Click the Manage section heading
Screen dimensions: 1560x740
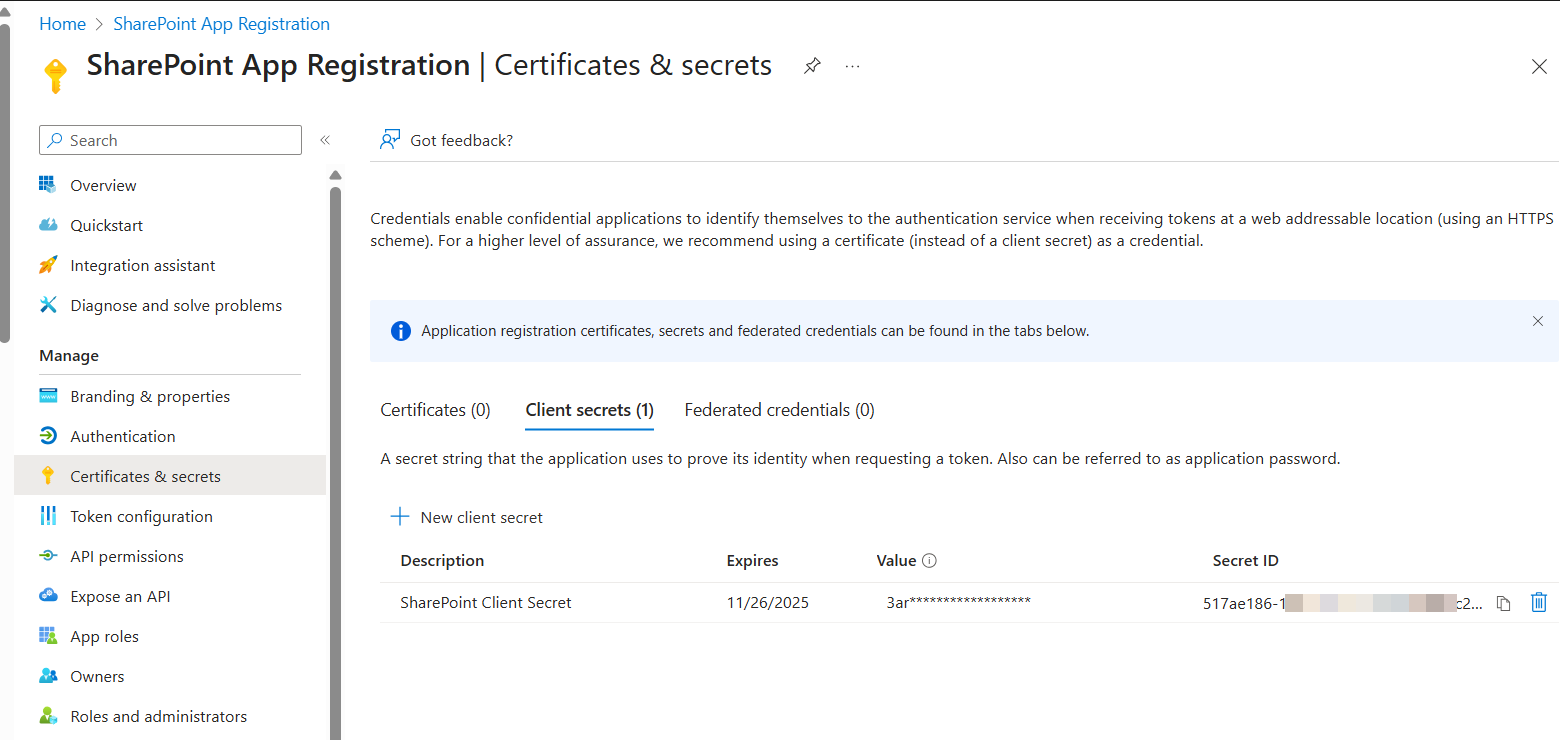click(69, 356)
